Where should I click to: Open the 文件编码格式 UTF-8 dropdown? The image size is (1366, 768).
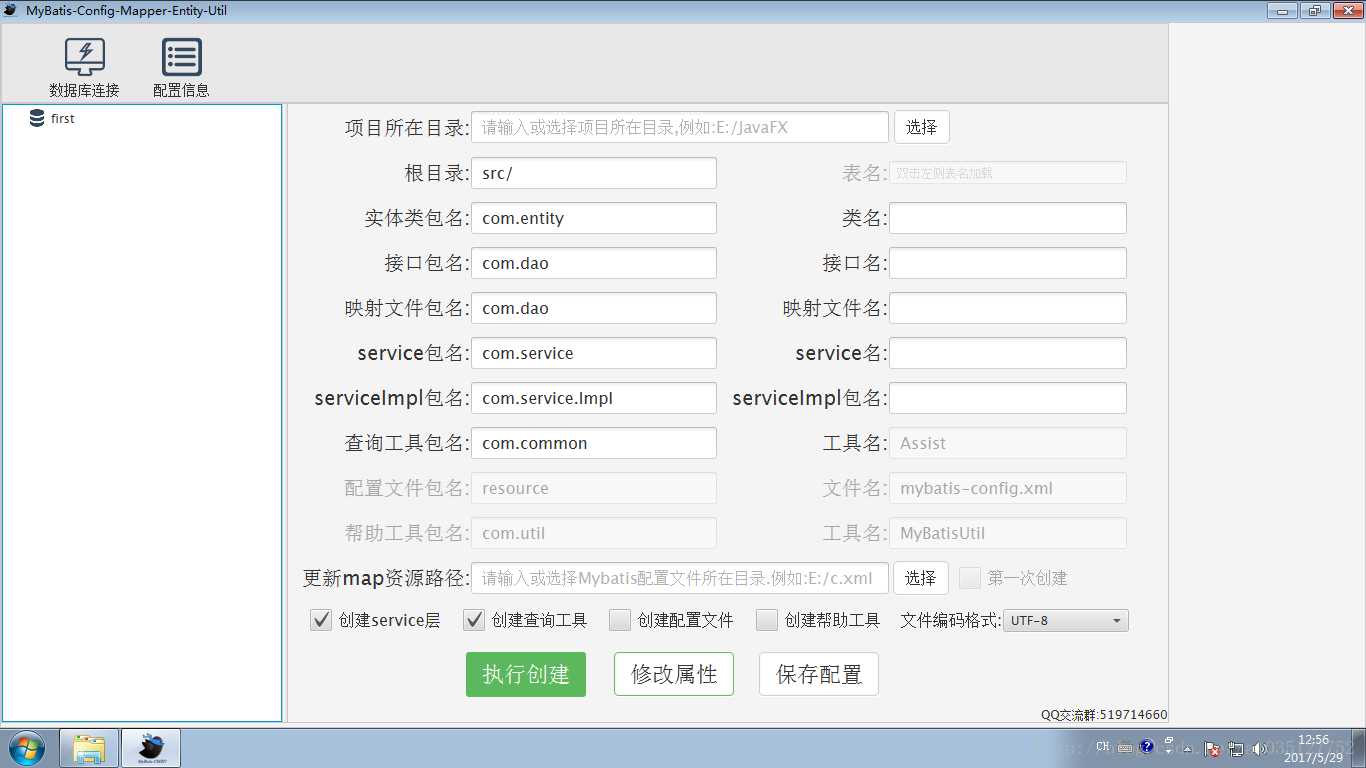pyautogui.click(x=1066, y=620)
